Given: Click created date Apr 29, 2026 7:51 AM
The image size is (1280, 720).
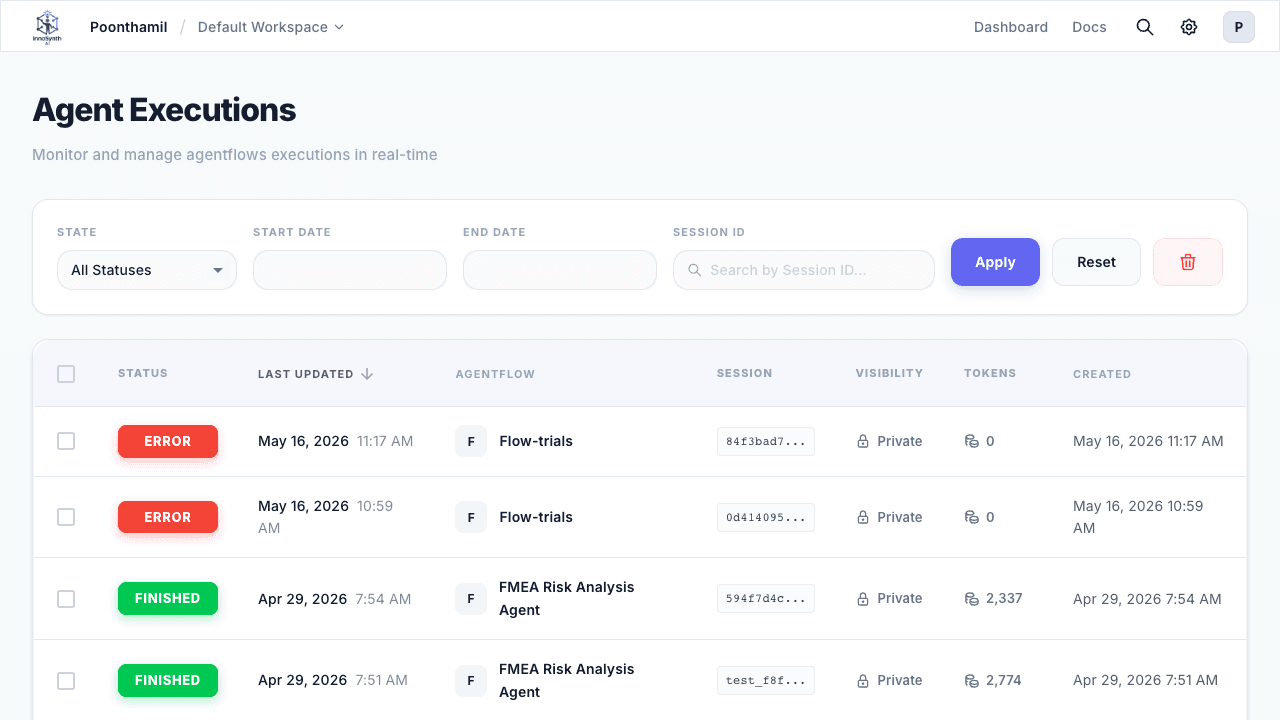Looking at the screenshot, I should click(x=1146, y=680).
